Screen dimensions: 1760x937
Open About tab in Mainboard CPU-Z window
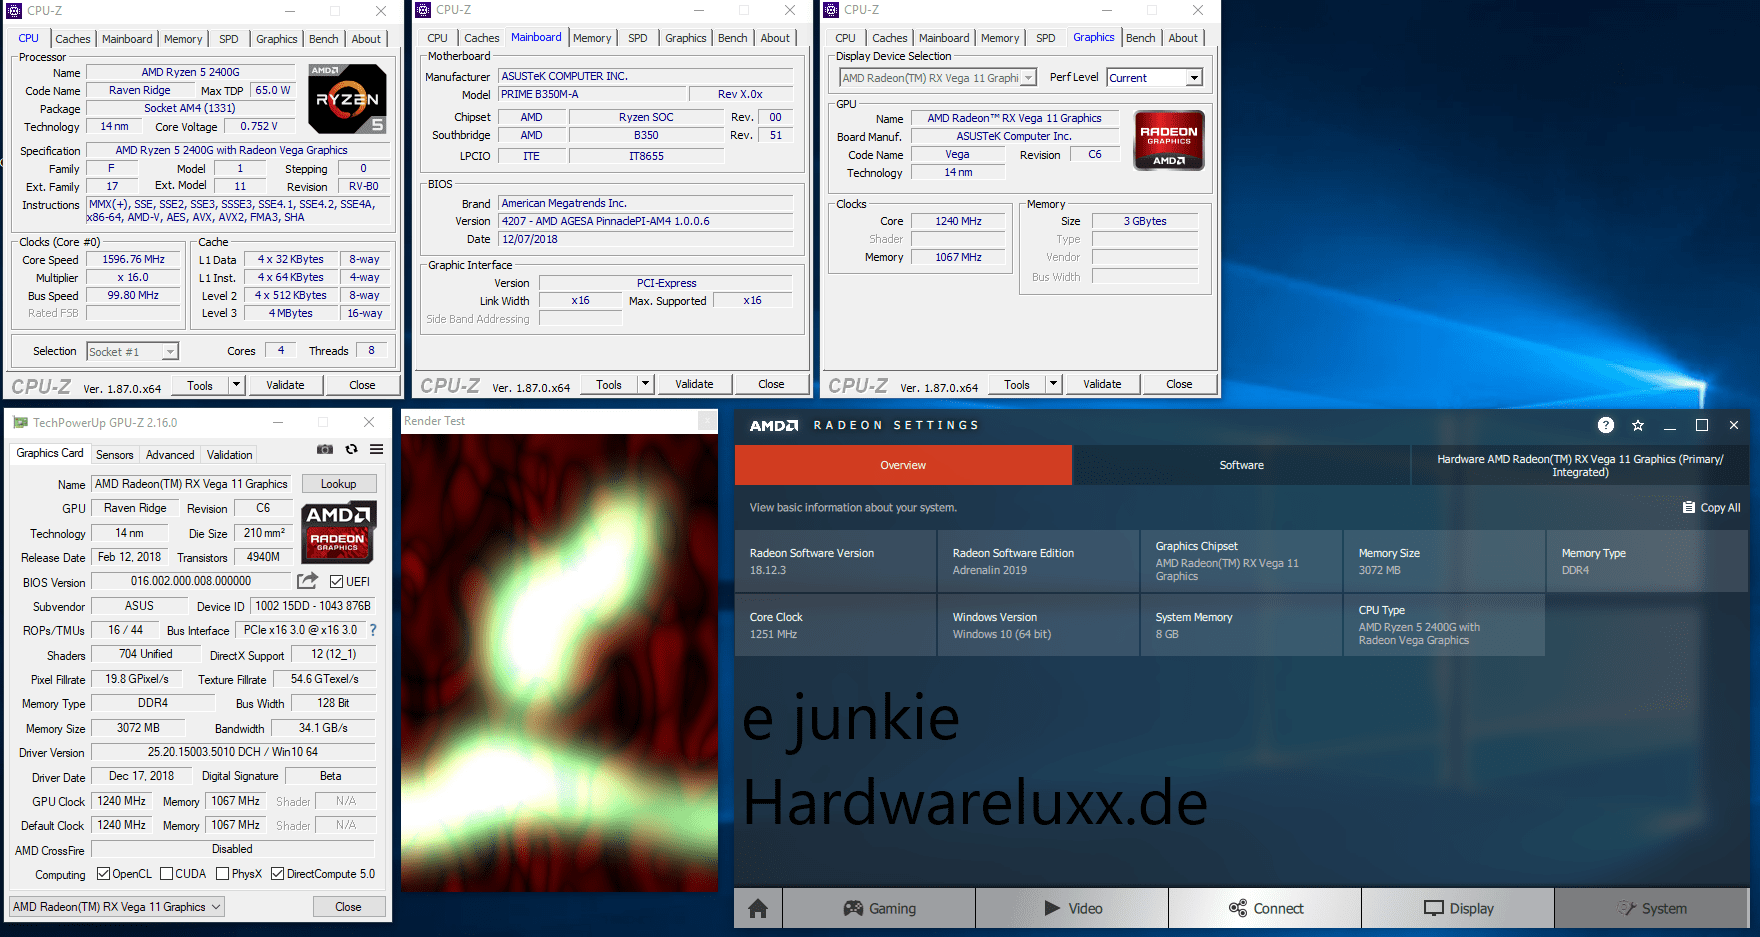[775, 38]
